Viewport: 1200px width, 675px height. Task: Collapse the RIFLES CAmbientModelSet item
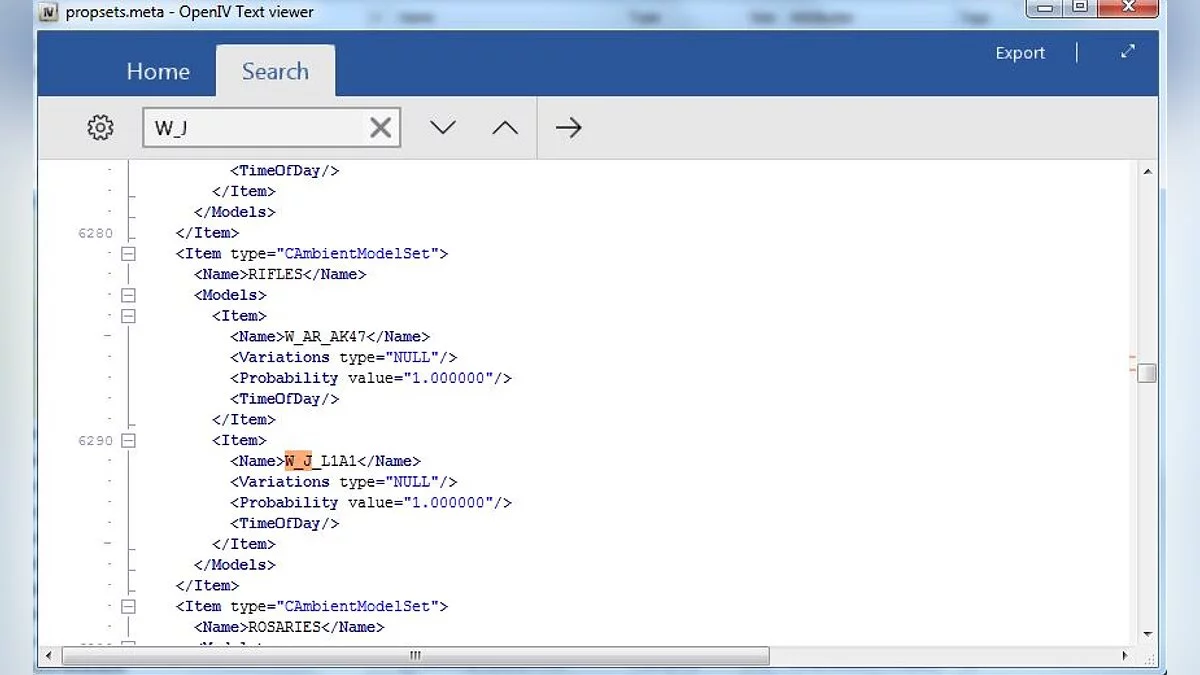coord(128,254)
